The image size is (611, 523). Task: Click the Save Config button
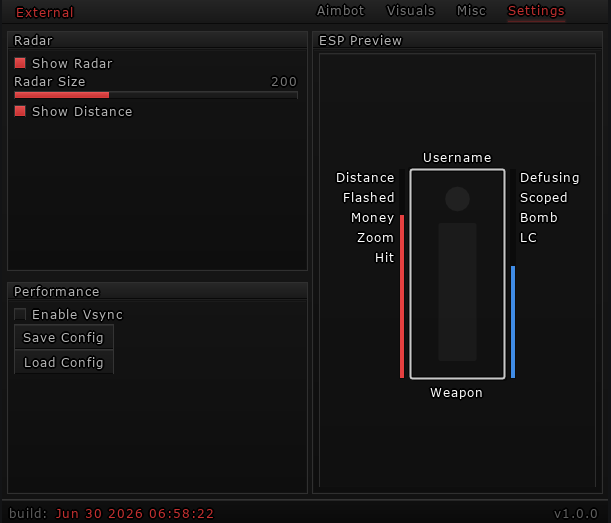click(64, 337)
